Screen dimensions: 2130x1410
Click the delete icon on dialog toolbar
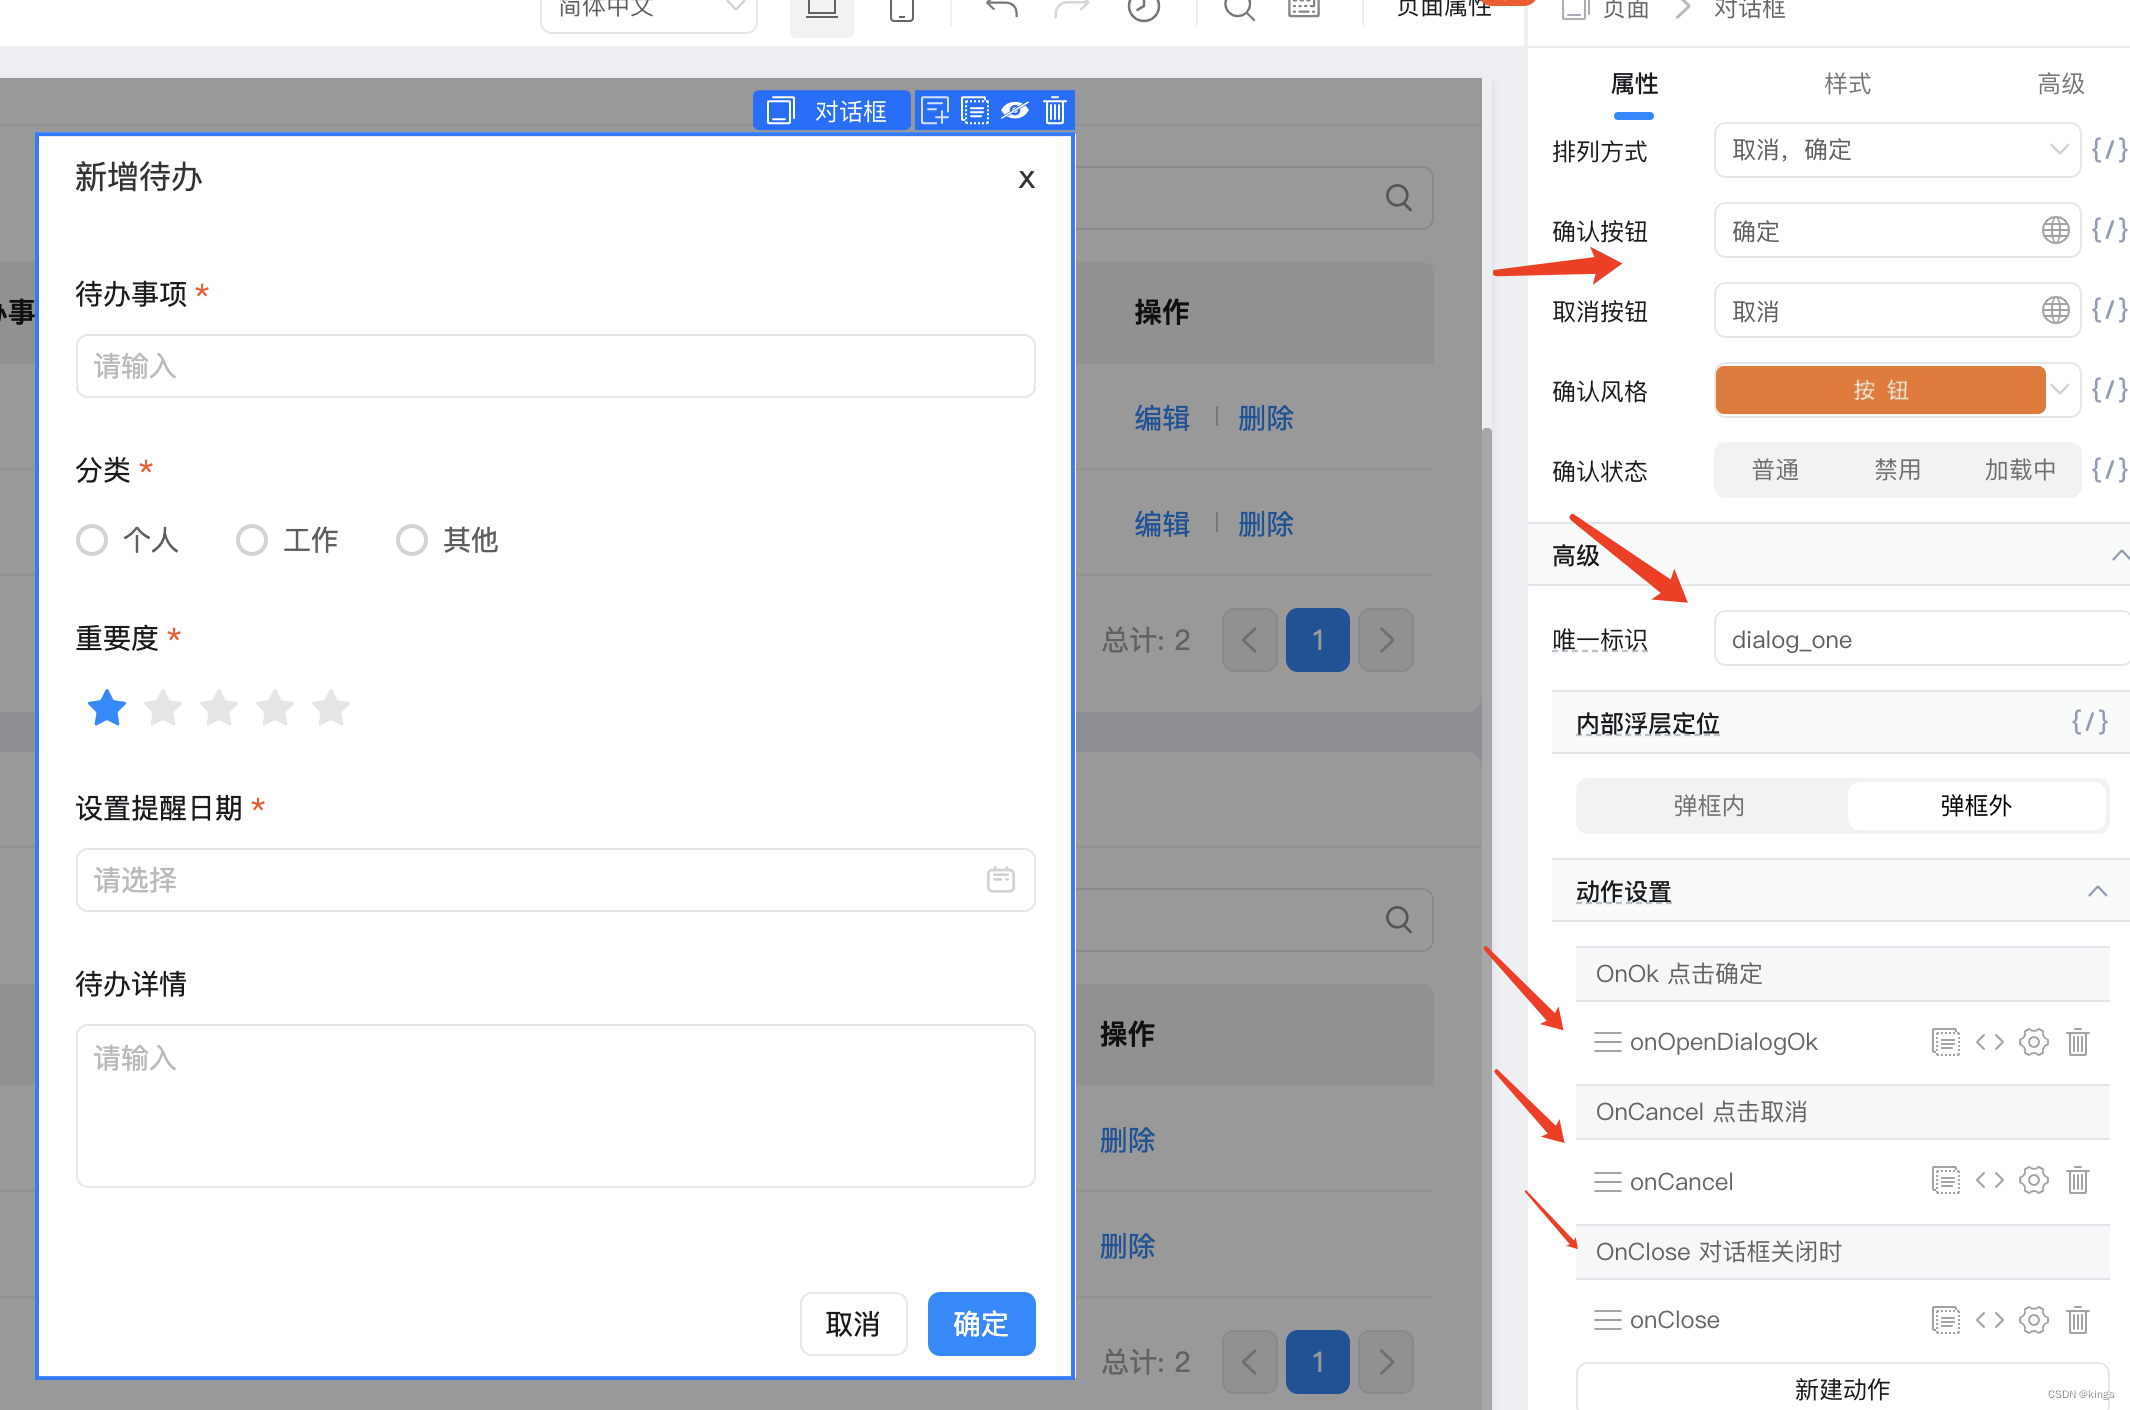[1054, 111]
